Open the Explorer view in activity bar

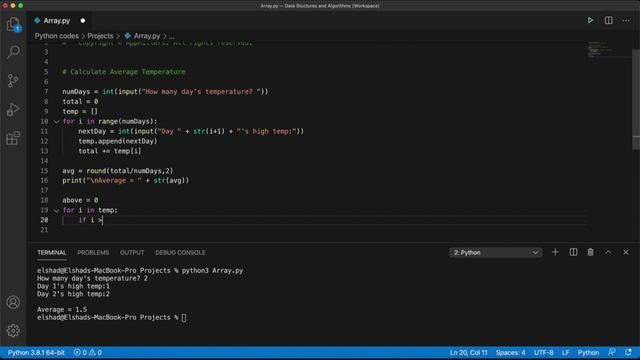click(x=13, y=24)
